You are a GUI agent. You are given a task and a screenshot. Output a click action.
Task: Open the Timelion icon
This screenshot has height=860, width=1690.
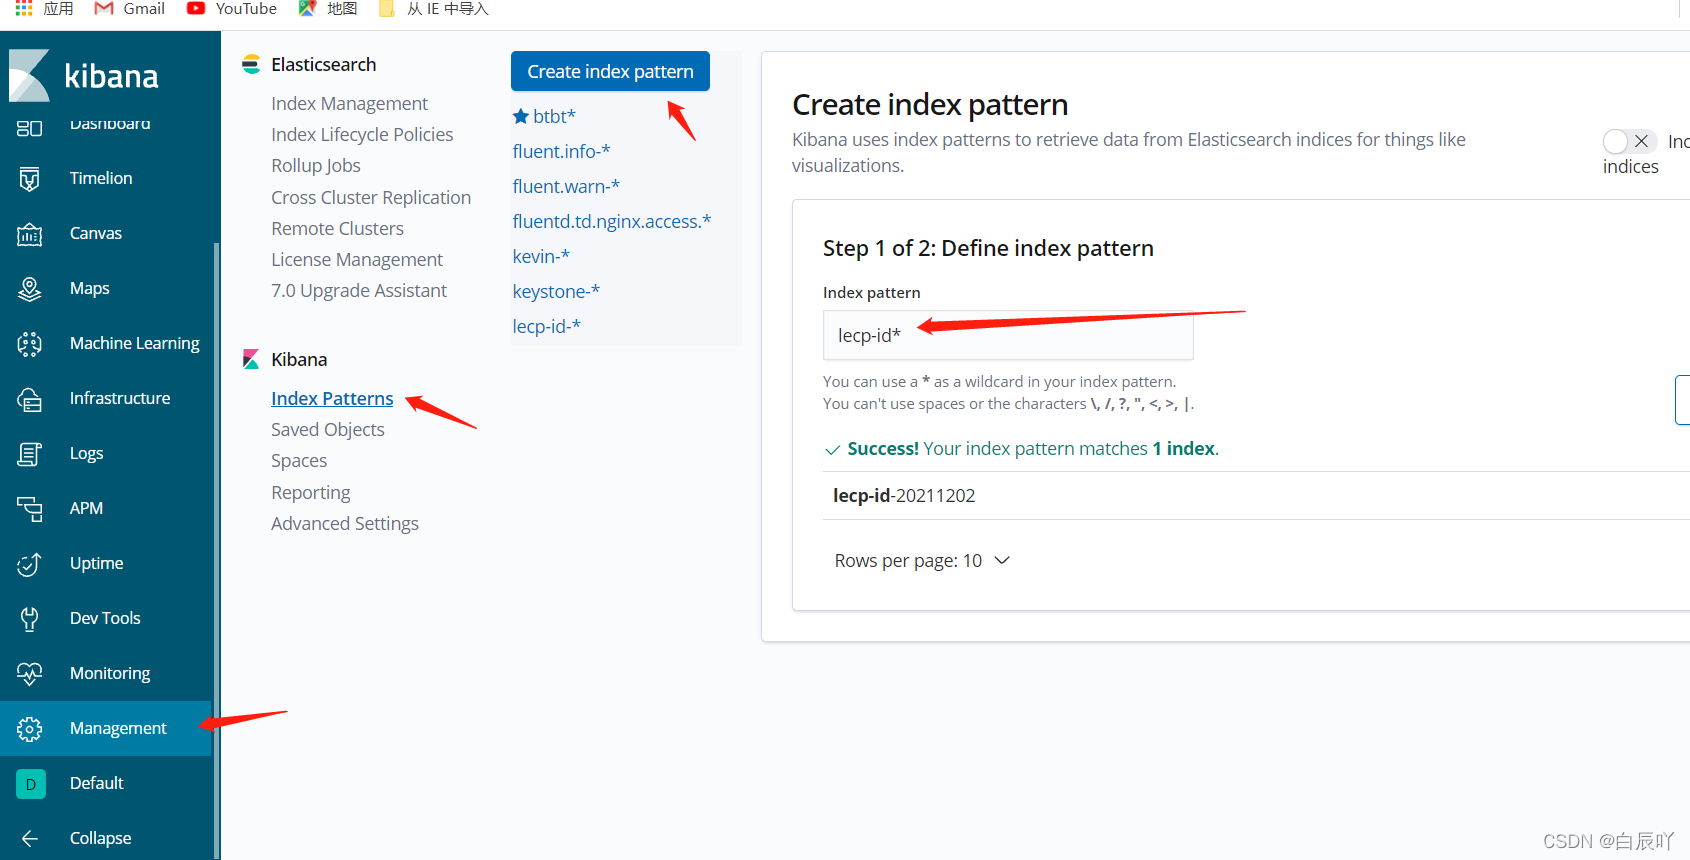click(30, 178)
